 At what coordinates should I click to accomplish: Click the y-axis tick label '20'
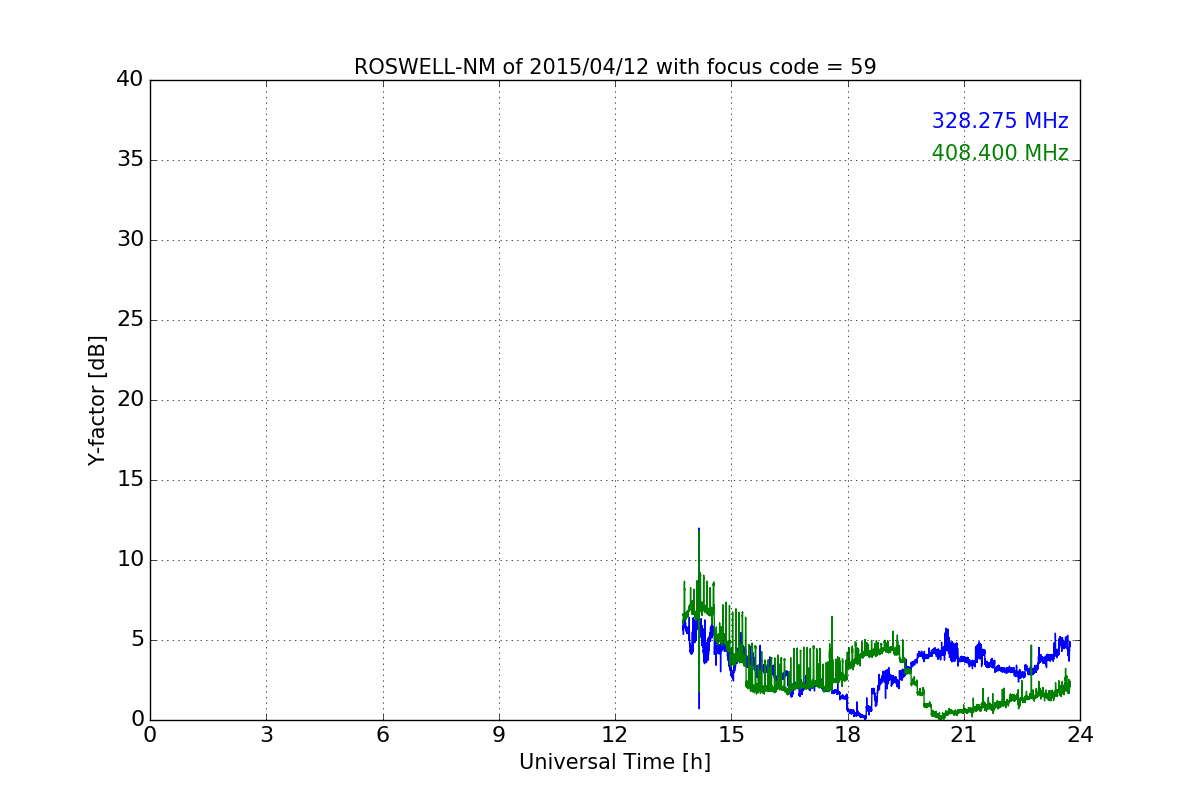[x=130, y=400]
